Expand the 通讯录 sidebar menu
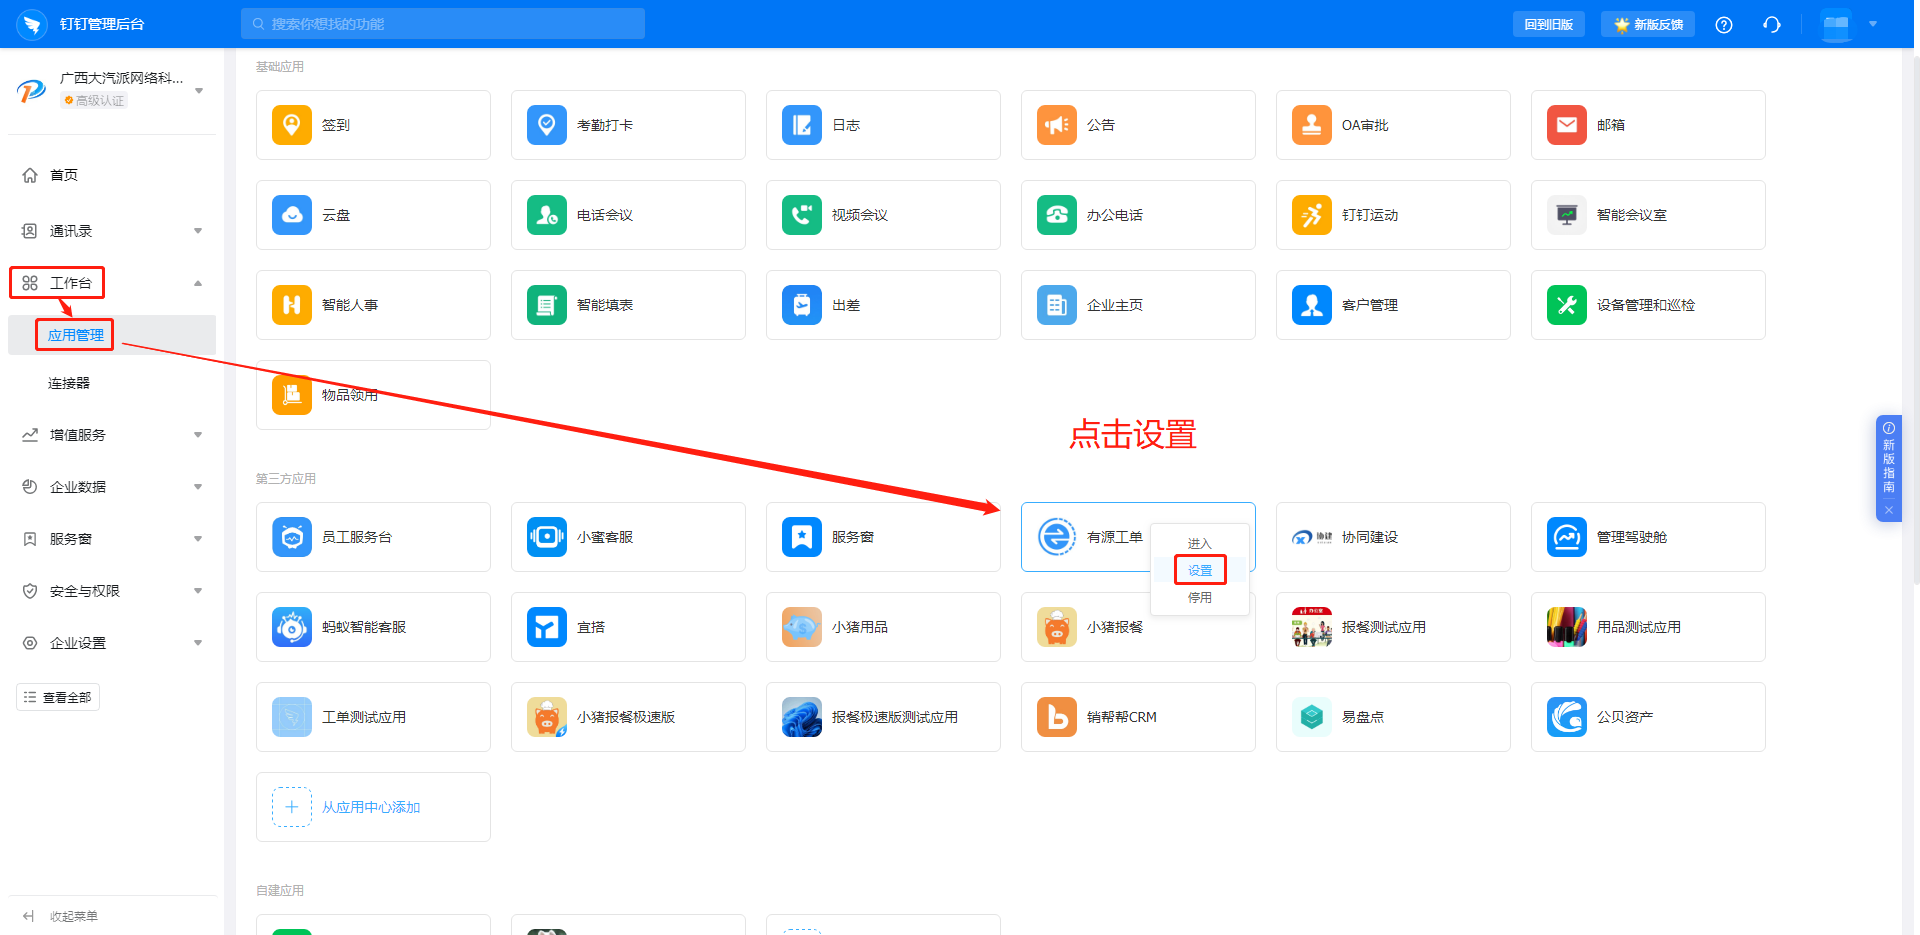 pyautogui.click(x=198, y=231)
